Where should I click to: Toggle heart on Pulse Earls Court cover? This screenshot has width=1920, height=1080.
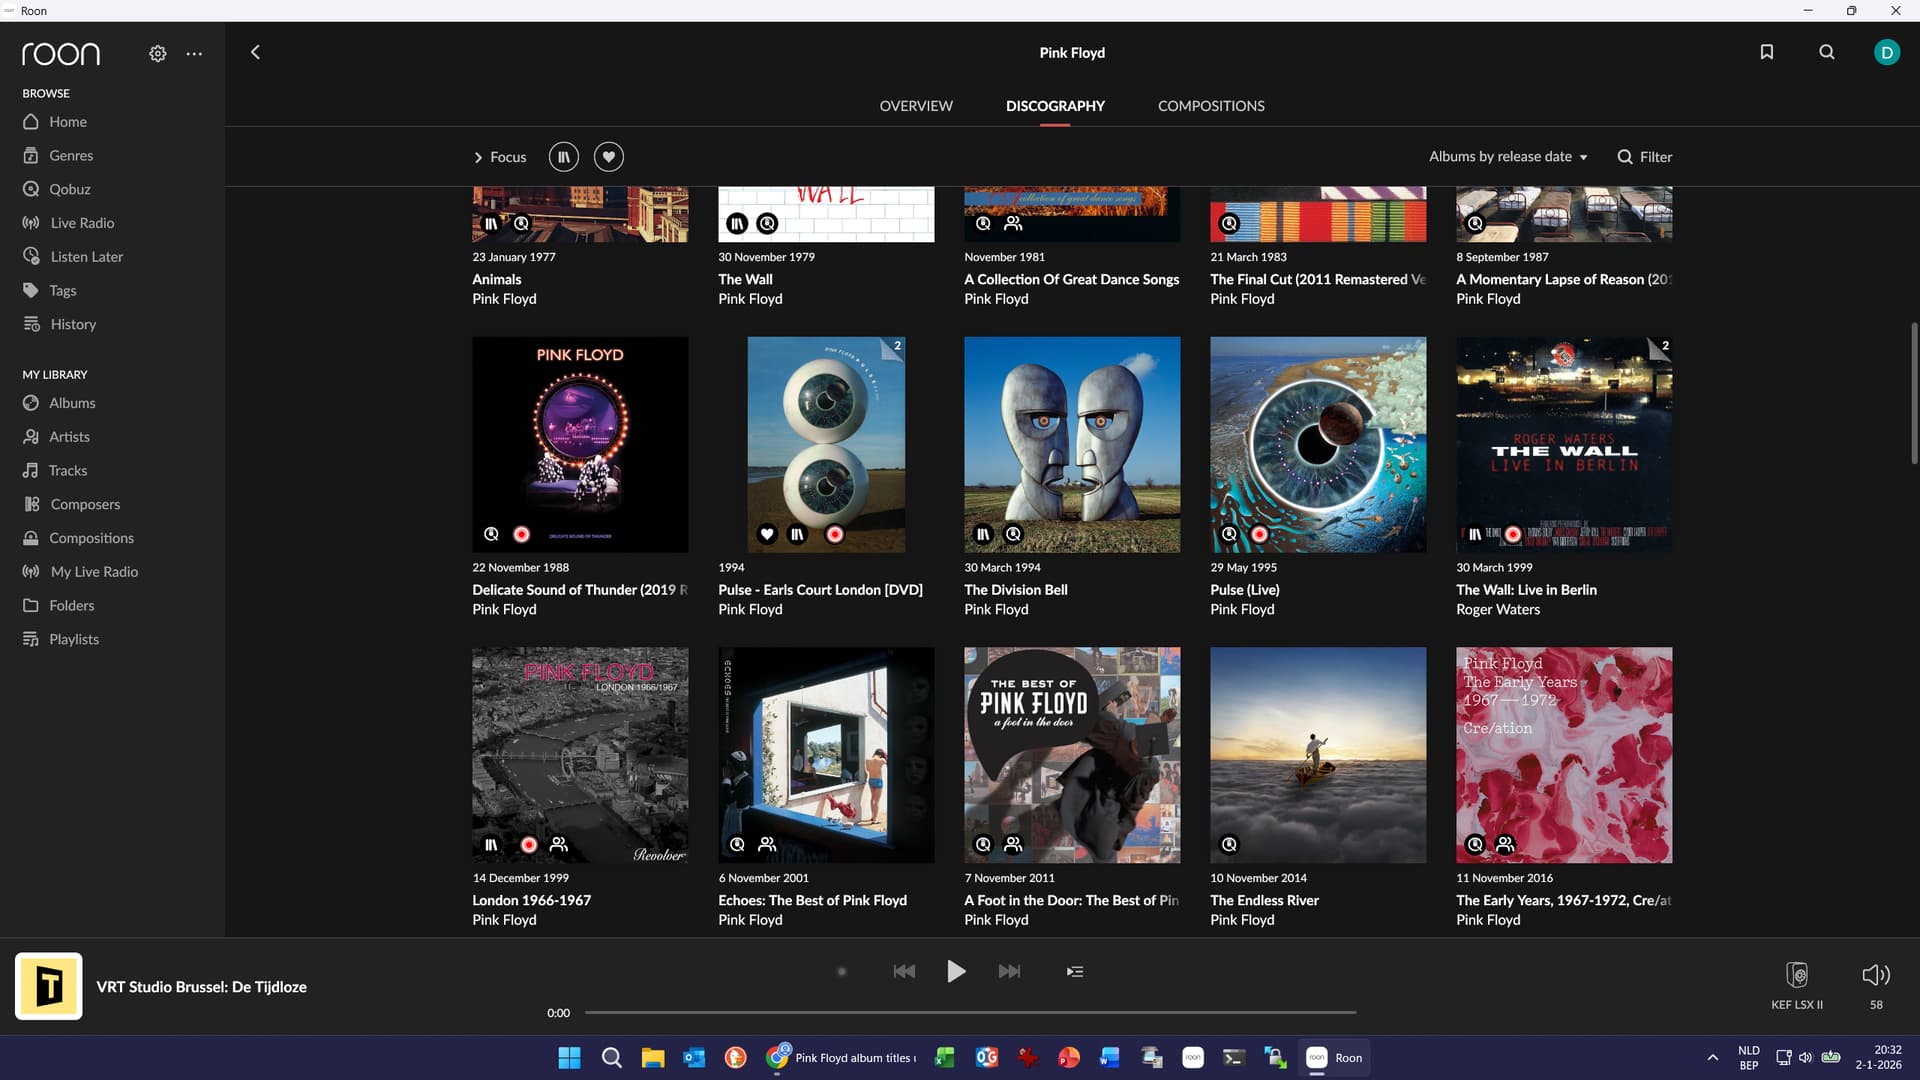tap(766, 534)
